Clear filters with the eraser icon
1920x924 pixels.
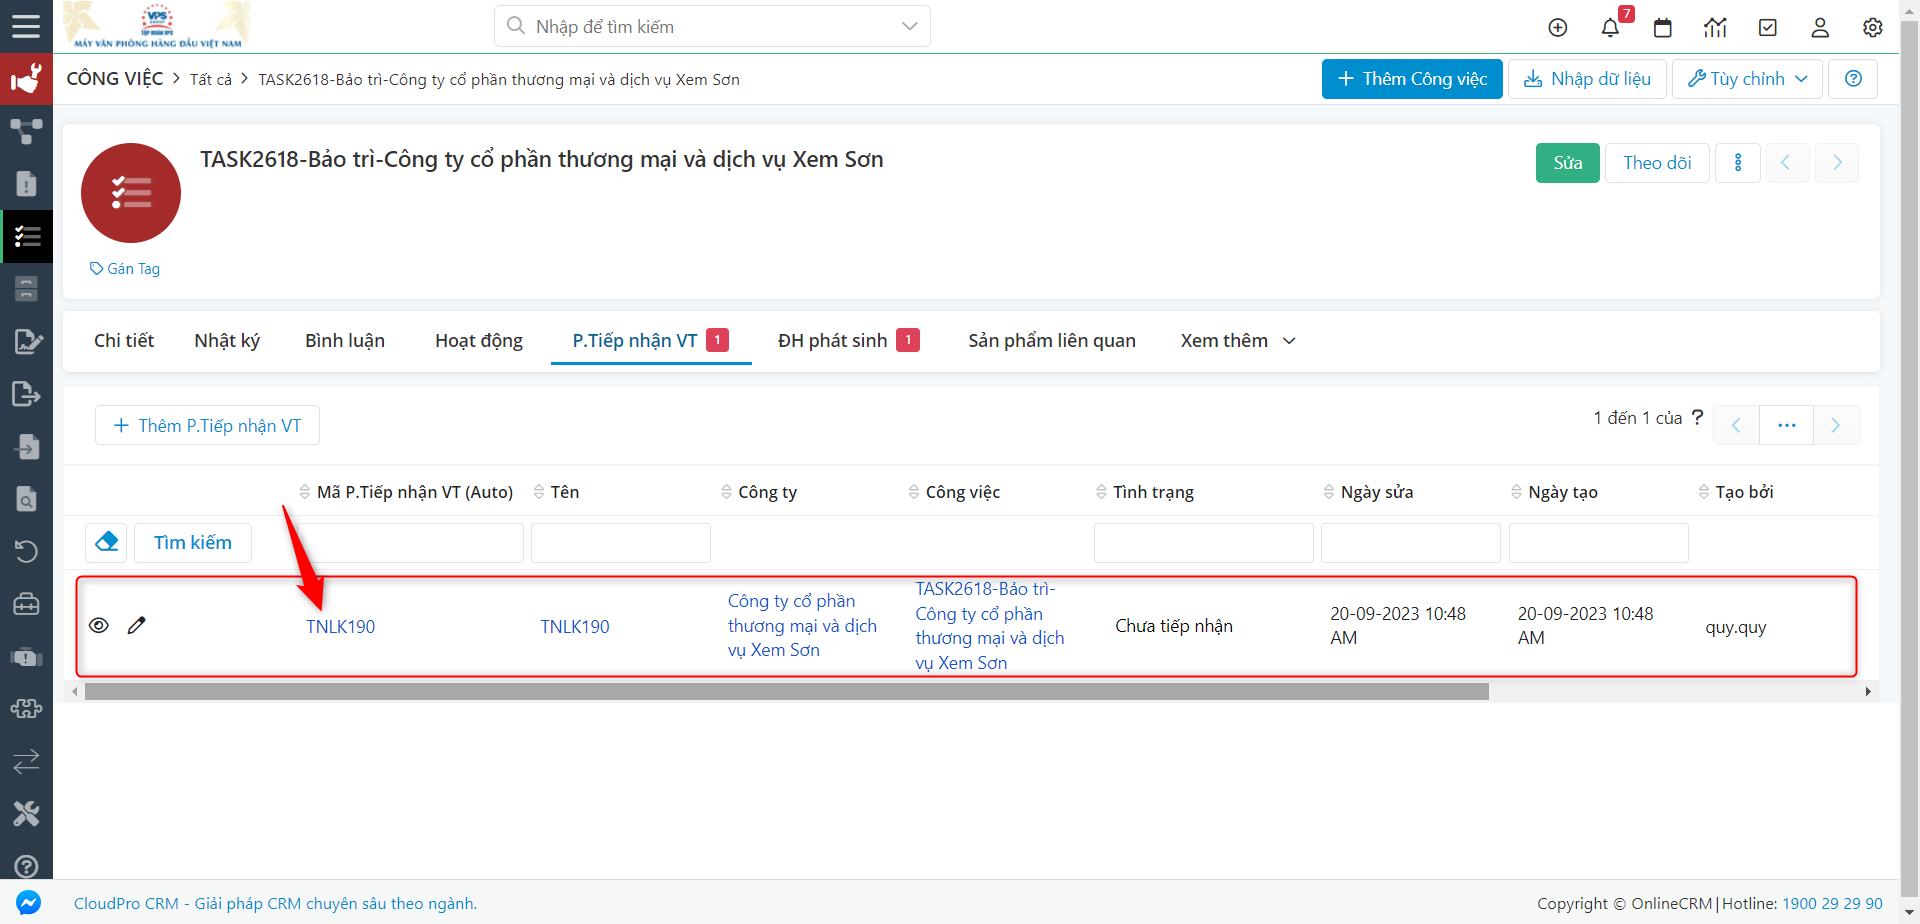click(x=106, y=542)
